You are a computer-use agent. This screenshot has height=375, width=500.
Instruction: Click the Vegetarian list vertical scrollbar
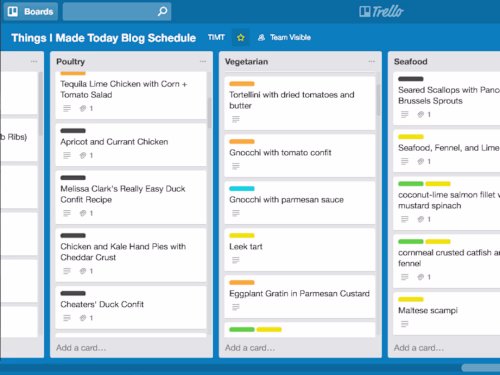378,100
